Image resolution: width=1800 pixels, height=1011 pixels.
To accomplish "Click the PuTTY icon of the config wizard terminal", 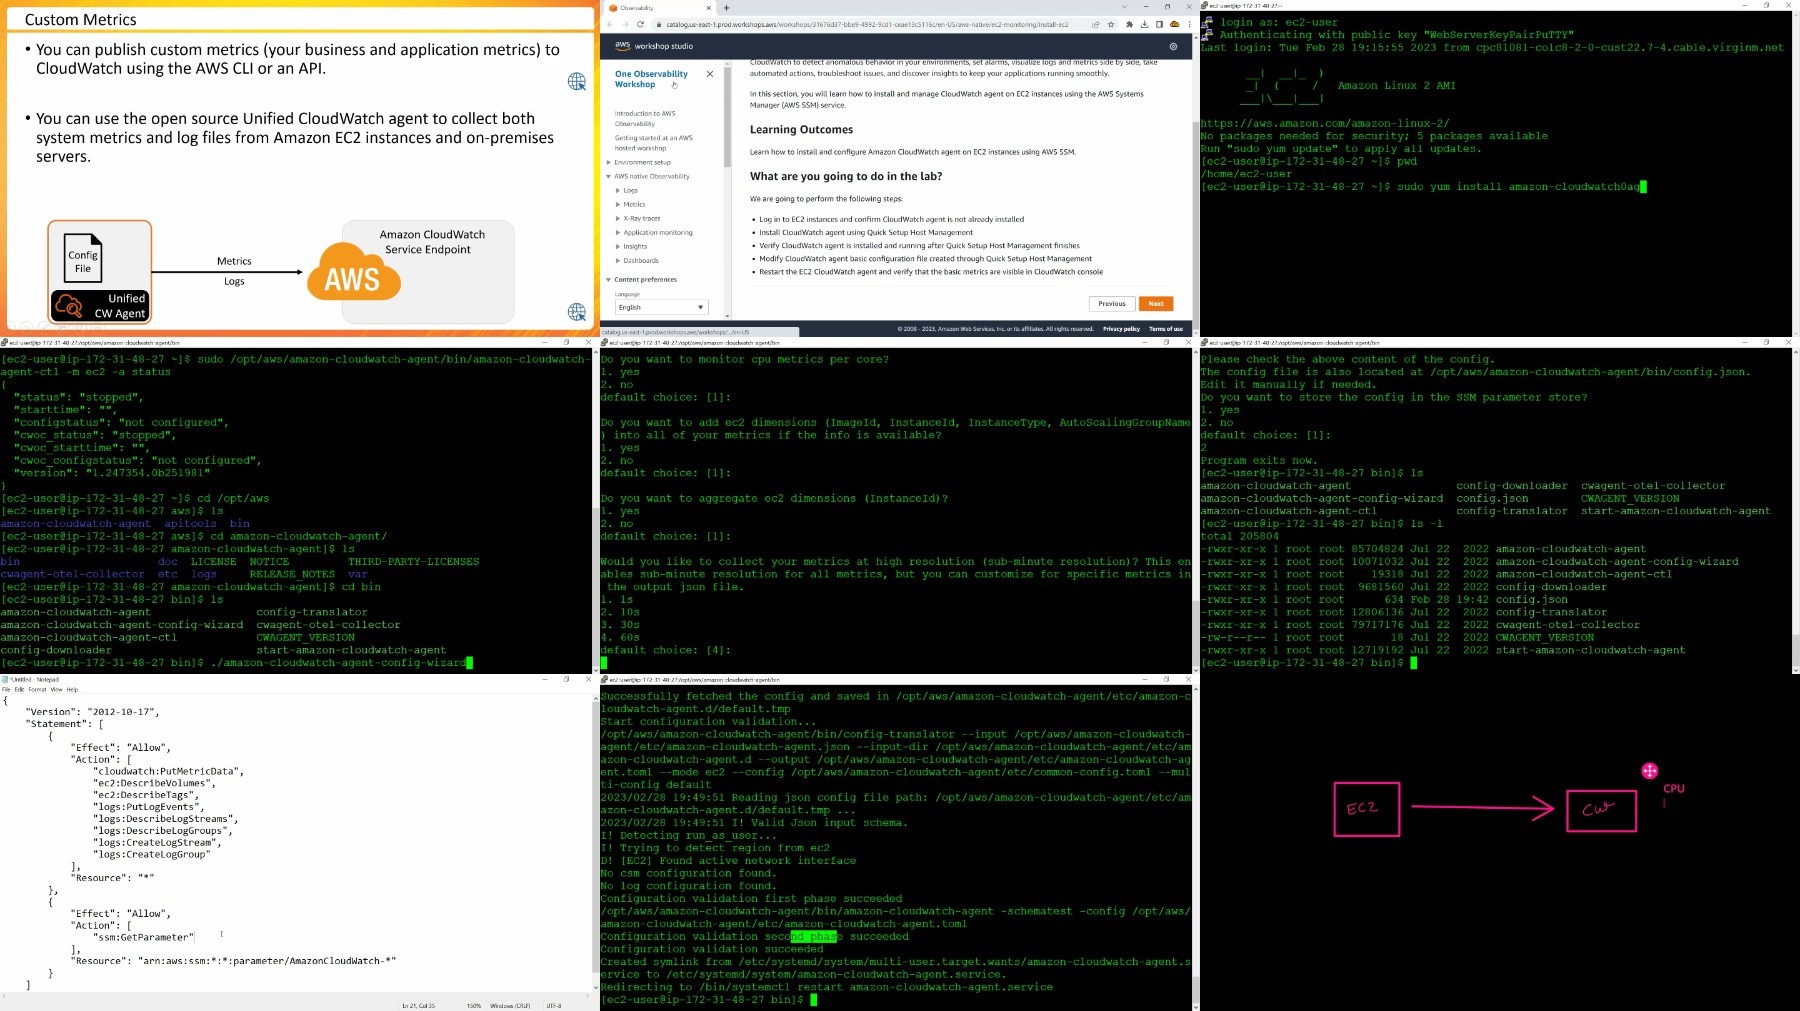I will 604,342.
